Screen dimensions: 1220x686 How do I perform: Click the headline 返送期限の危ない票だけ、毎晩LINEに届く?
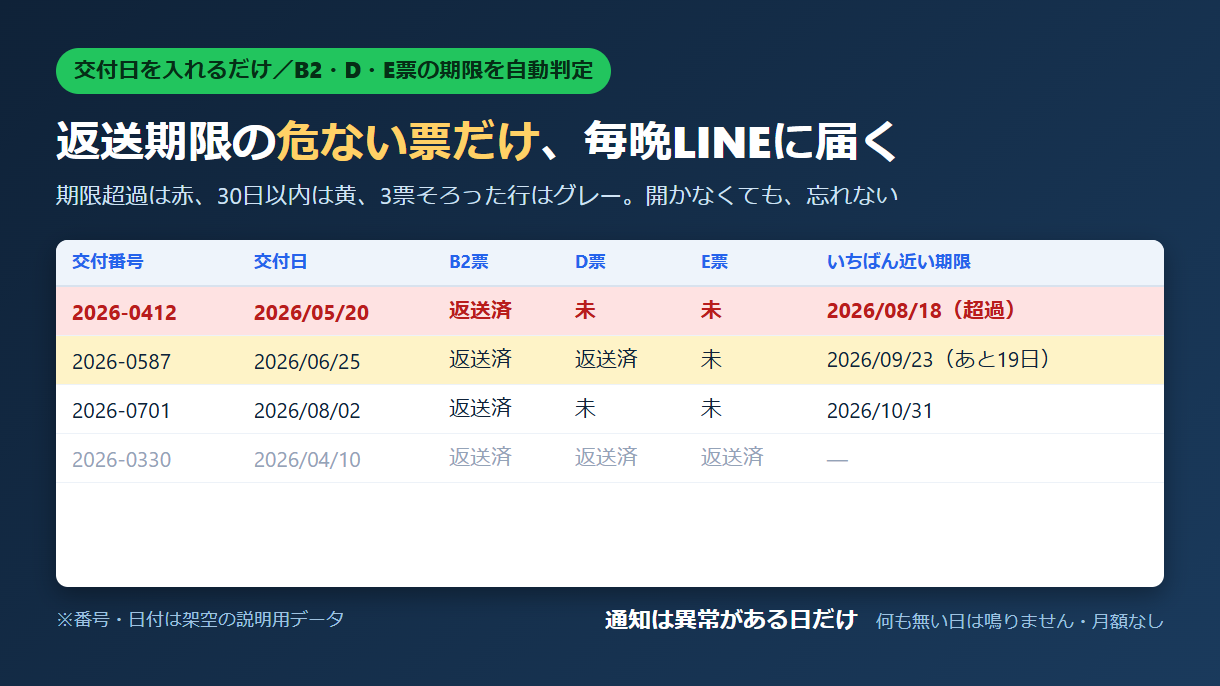pos(478,141)
